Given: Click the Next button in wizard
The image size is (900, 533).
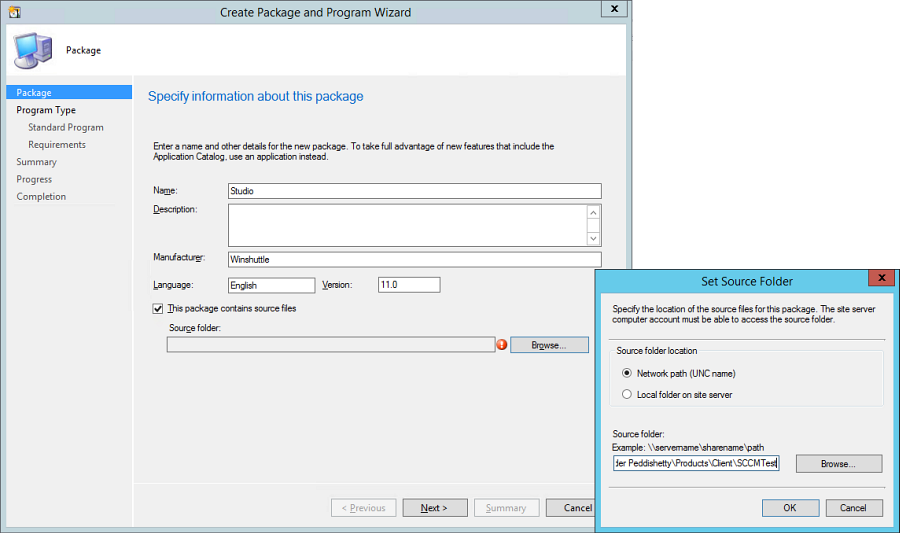Looking at the screenshot, I should coord(434,508).
